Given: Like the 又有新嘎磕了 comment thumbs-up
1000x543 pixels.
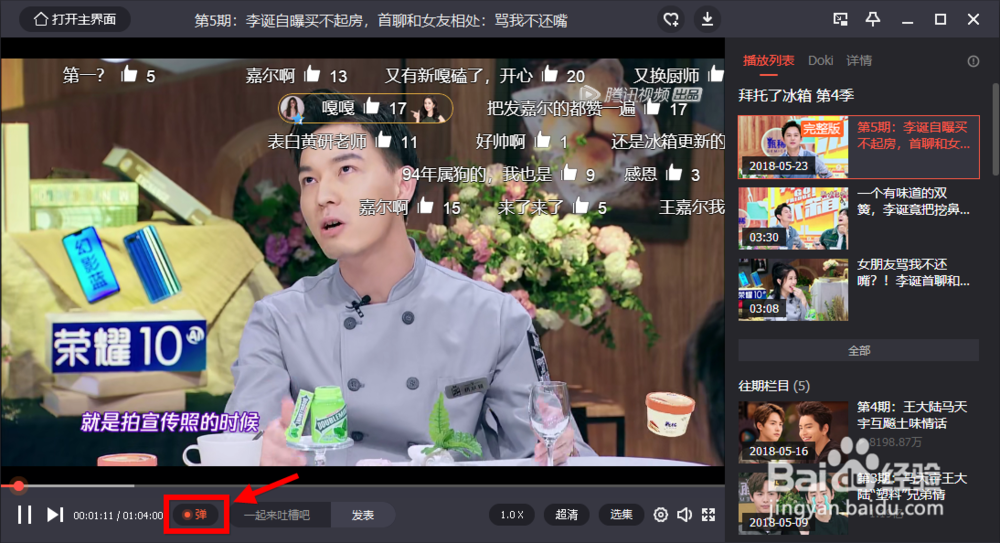Looking at the screenshot, I should click(x=550, y=74).
